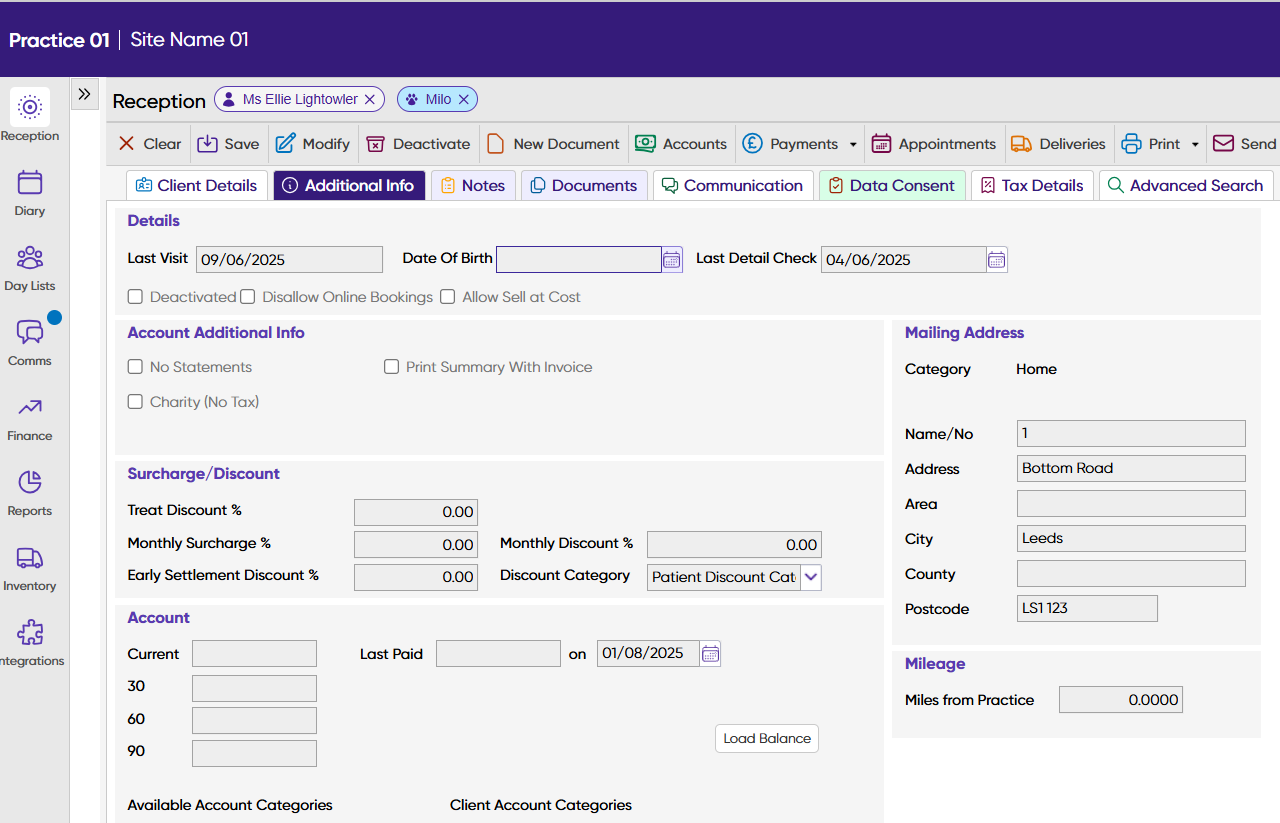Tick the Charity (No Tax) checkbox
Viewport: 1280px width, 823px height.
pos(135,402)
